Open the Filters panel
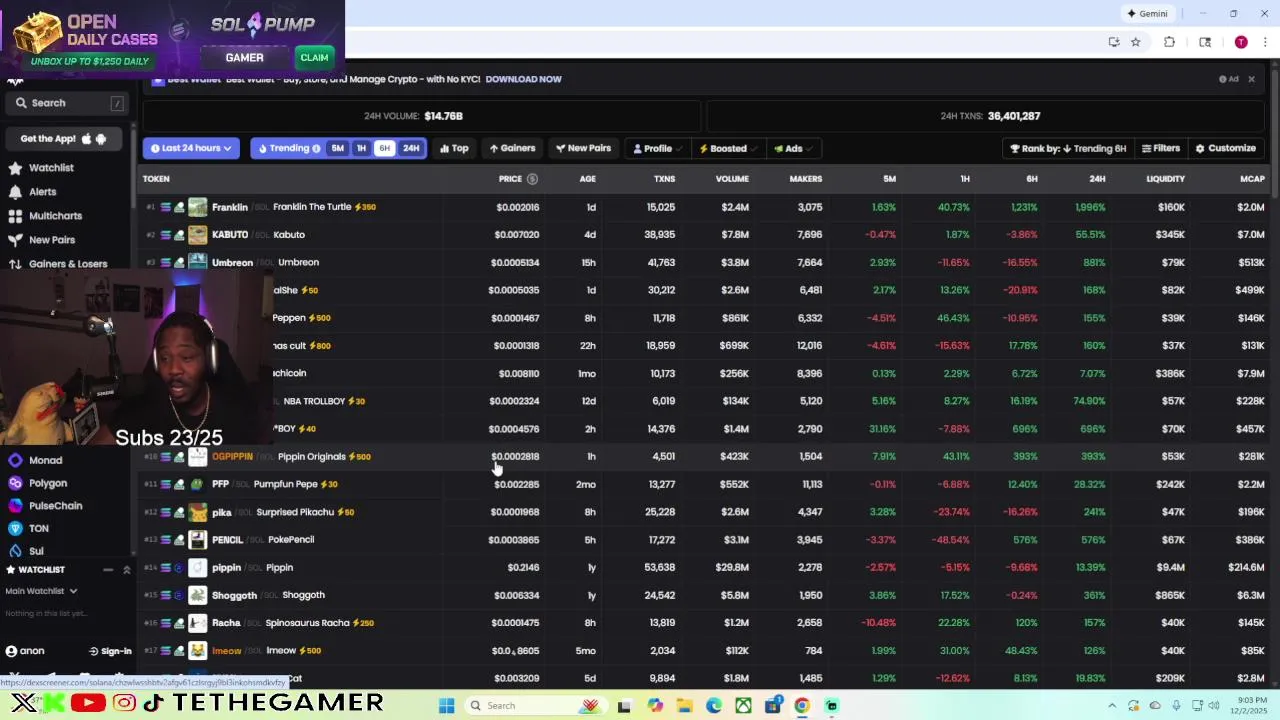Viewport: 1280px width, 720px height. (x=1161, y=148)
